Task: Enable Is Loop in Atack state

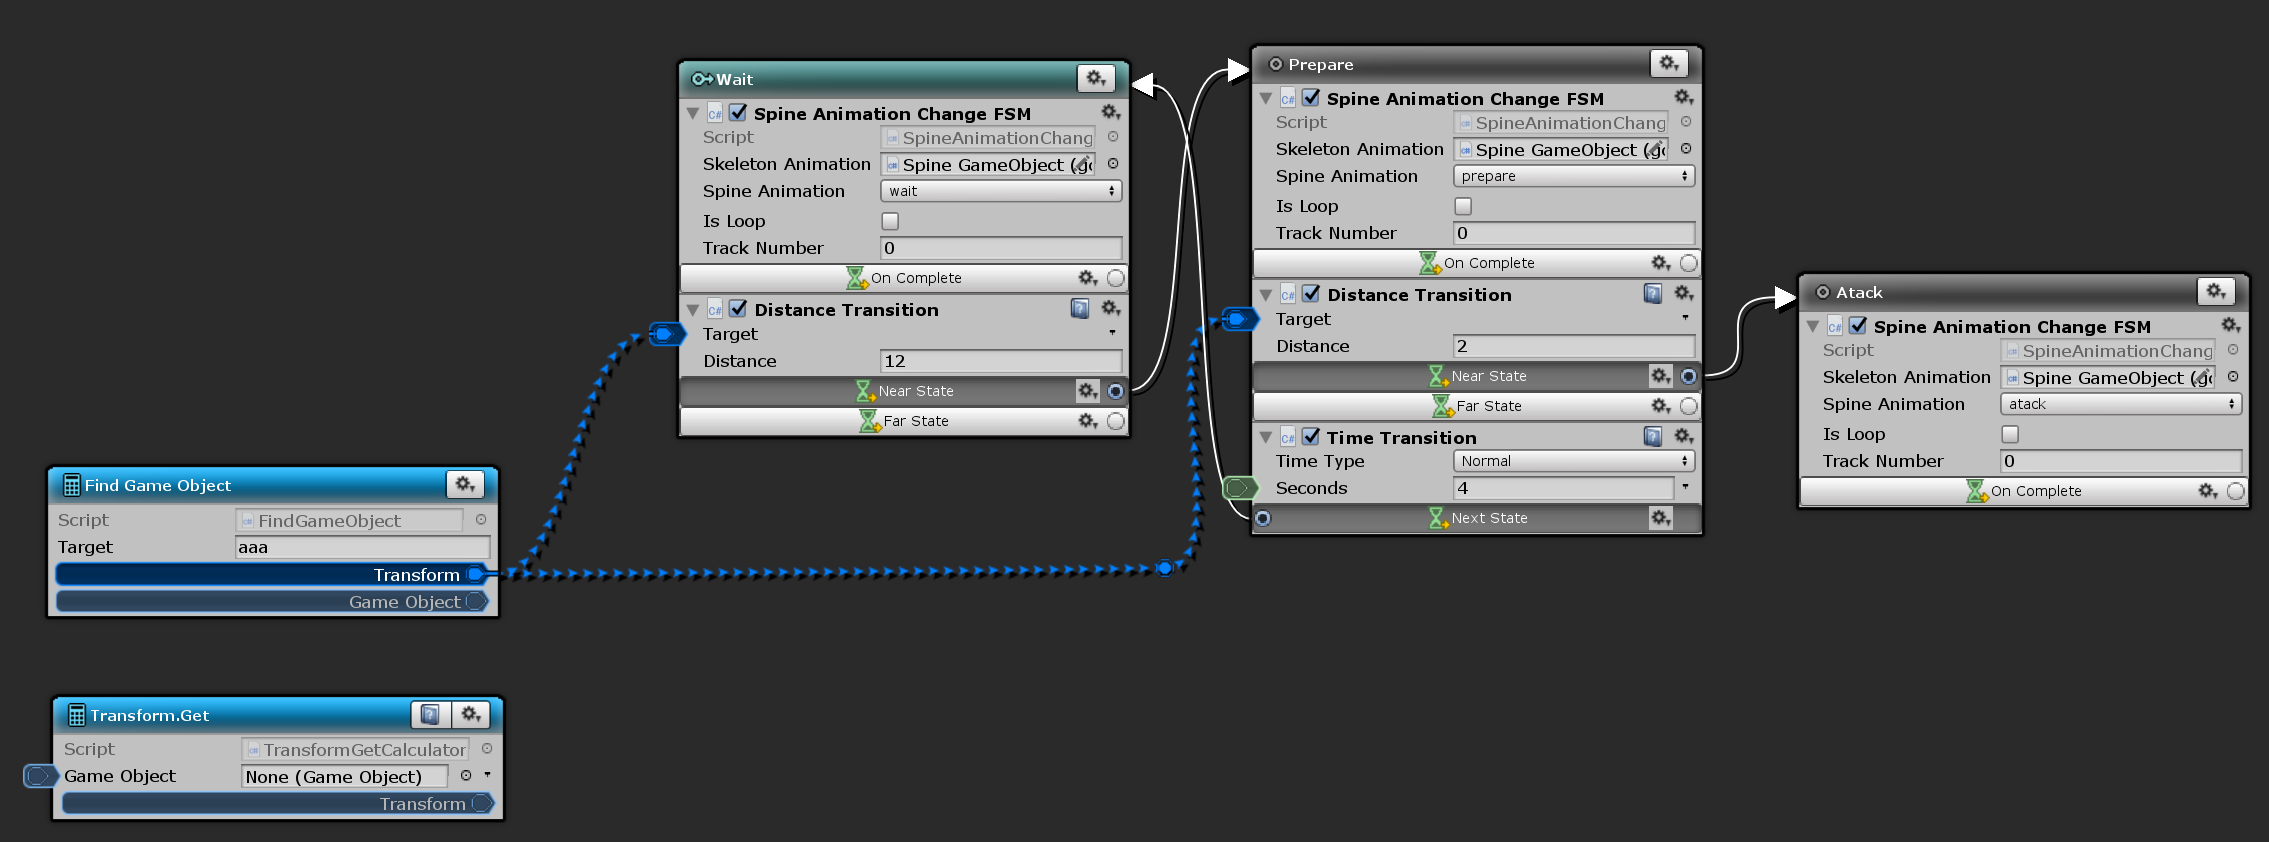Action: [x=2010, y=434]
